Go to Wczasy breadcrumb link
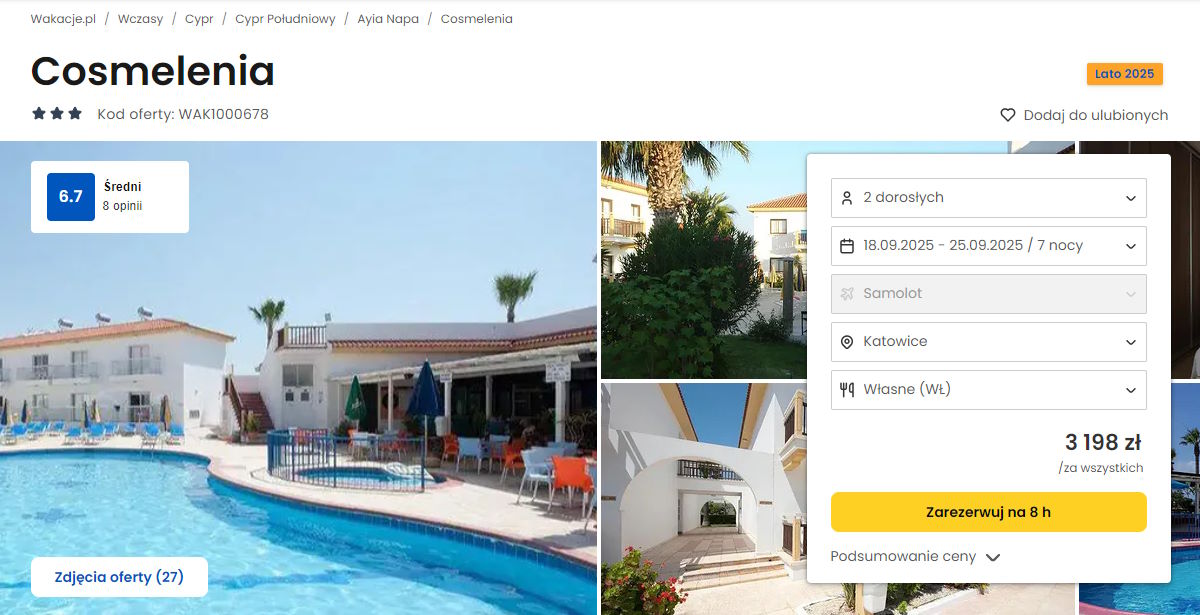The width and height of the screenshot is (1200, 615). point(140,19)
